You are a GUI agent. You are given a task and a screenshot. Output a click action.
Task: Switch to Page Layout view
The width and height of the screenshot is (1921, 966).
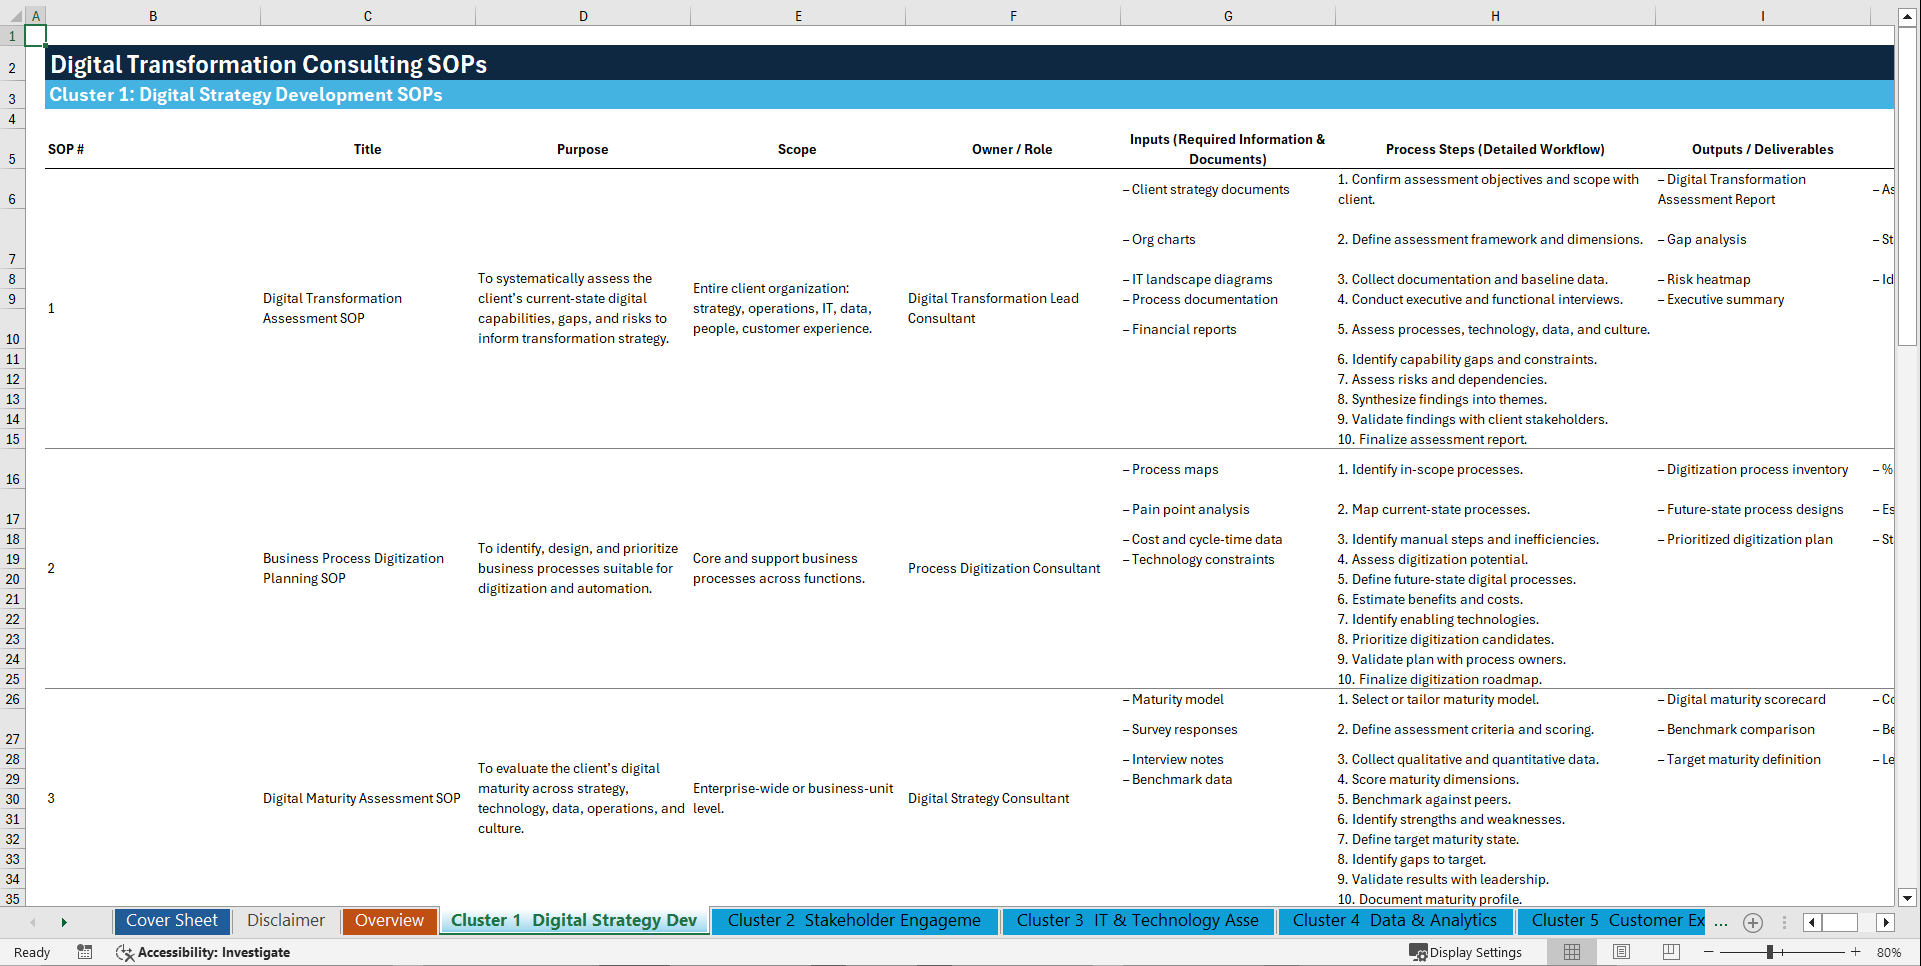point(1621,952)
